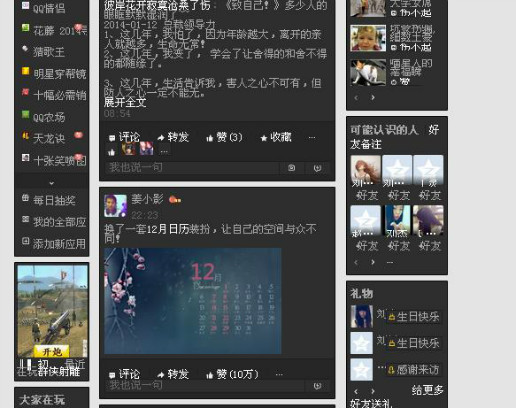
Task: Open 感谢来访 gift message
Action: tap(414, 370)
